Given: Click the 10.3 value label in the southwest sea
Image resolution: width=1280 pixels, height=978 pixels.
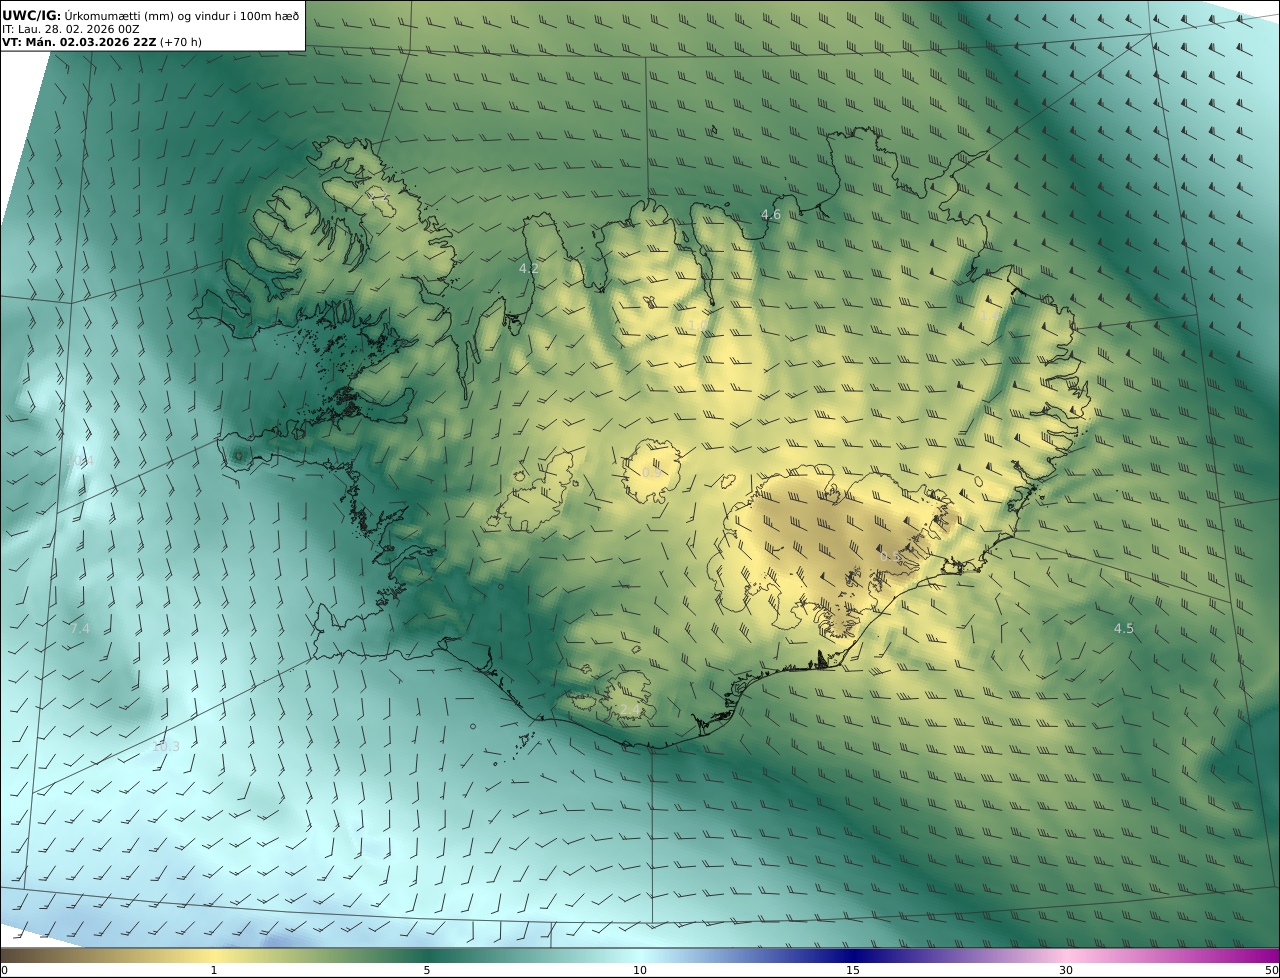Looking at the screenshot, I should point(166,747).
